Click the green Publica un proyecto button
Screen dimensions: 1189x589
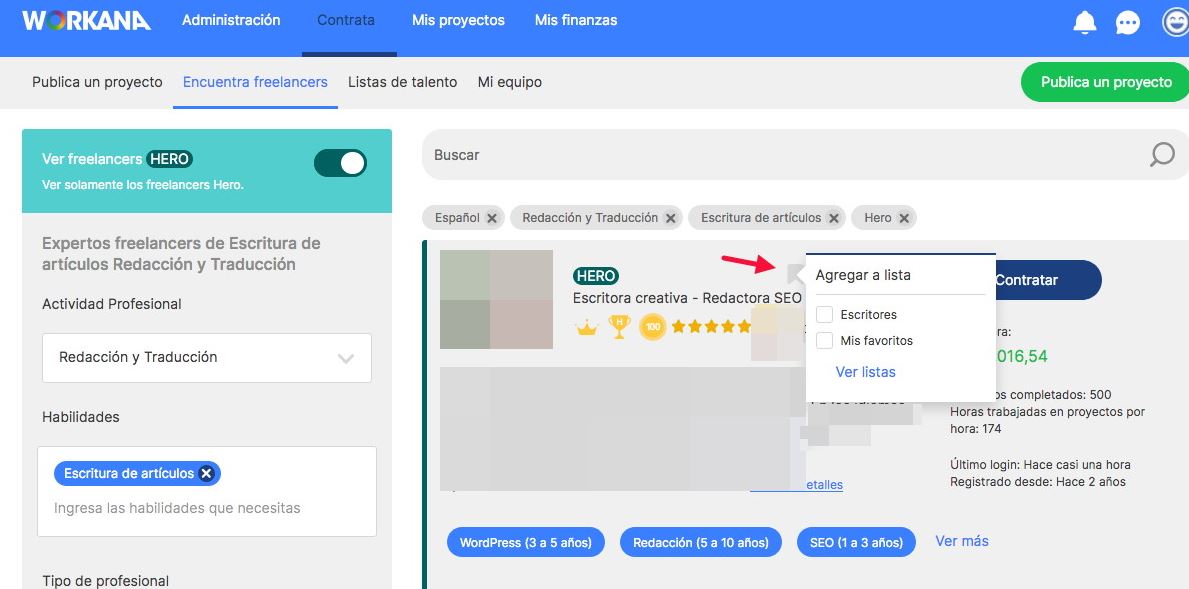pyautogui.click(x=1105, y=82)
